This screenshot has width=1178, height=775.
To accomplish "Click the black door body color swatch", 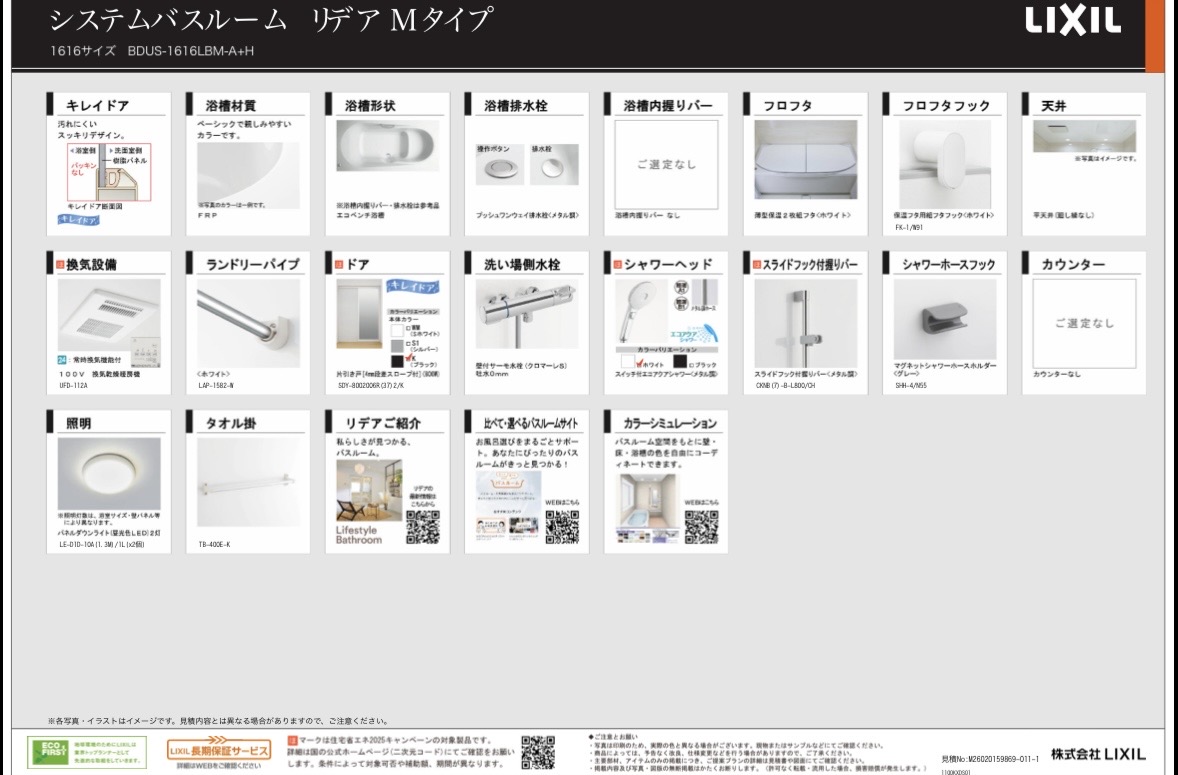I will (396, 359).
